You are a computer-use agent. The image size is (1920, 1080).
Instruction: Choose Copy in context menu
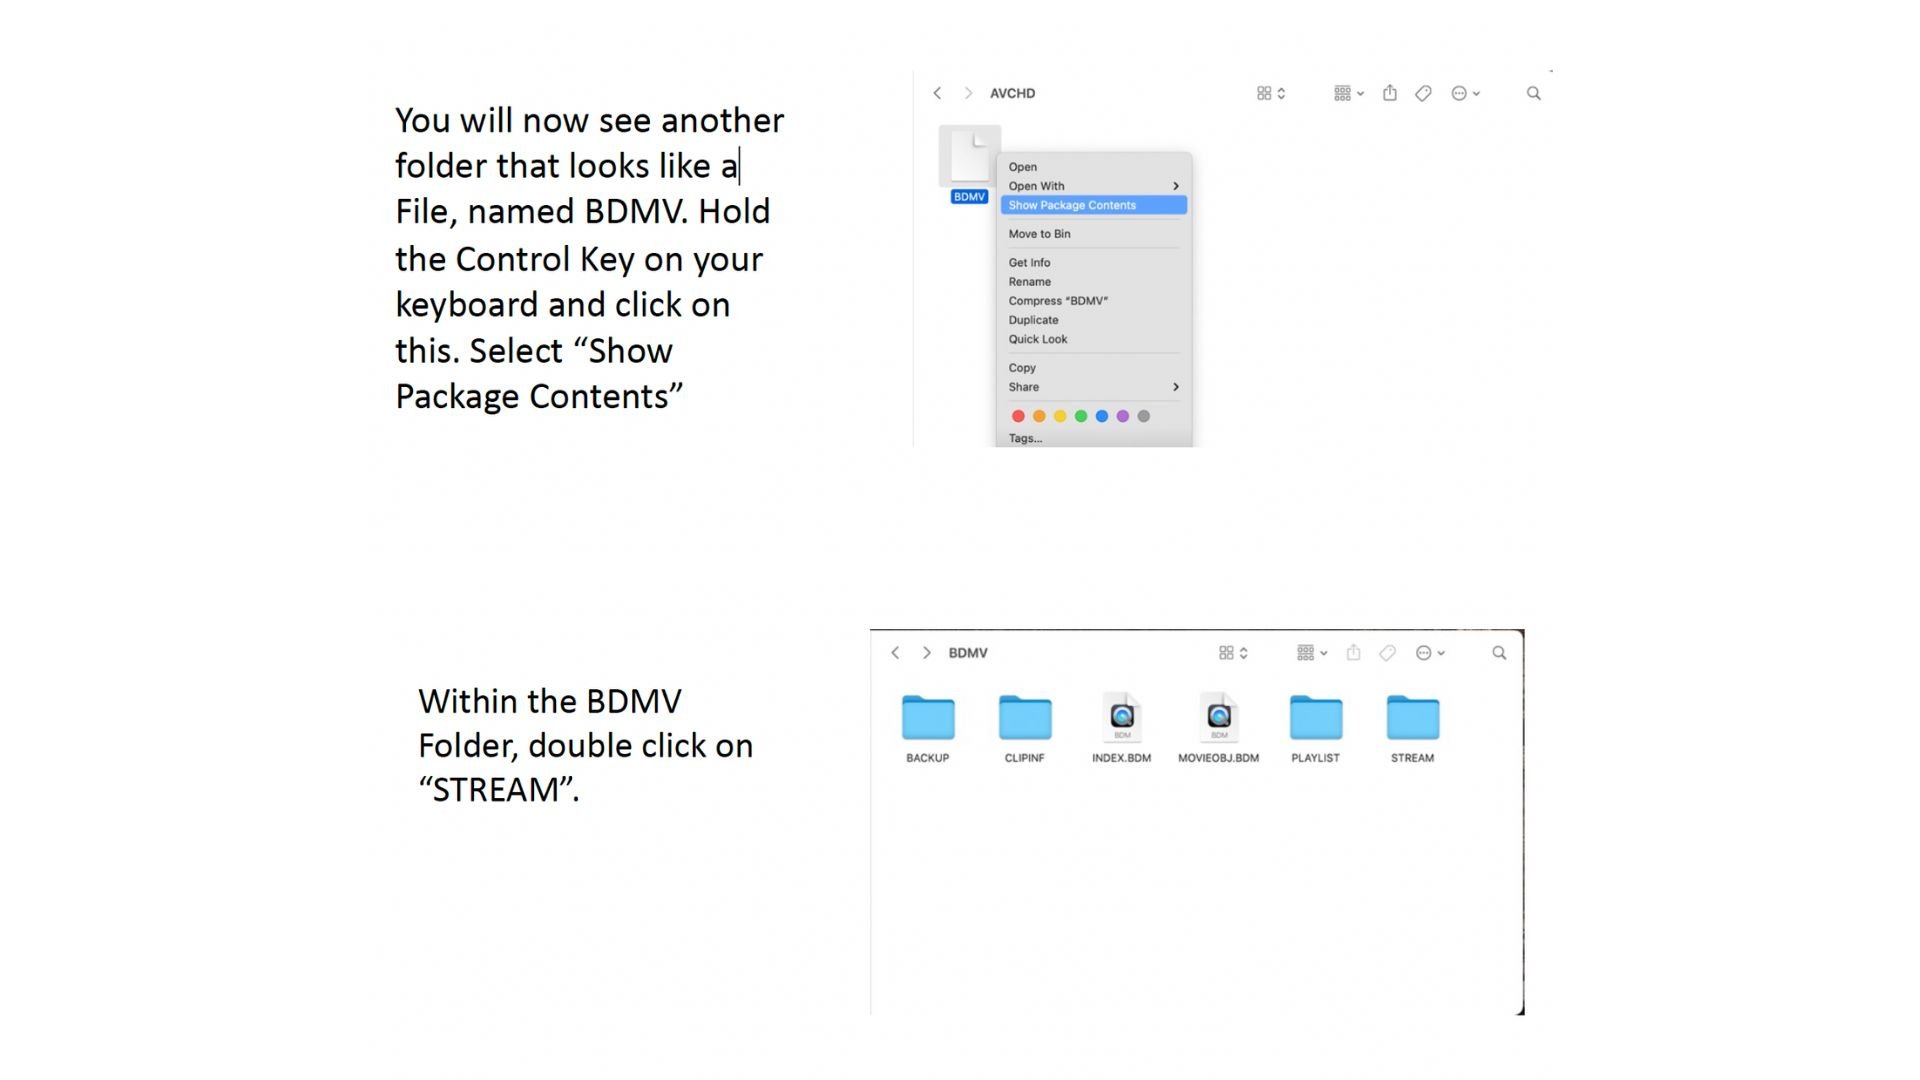(x=1093, y=368)
